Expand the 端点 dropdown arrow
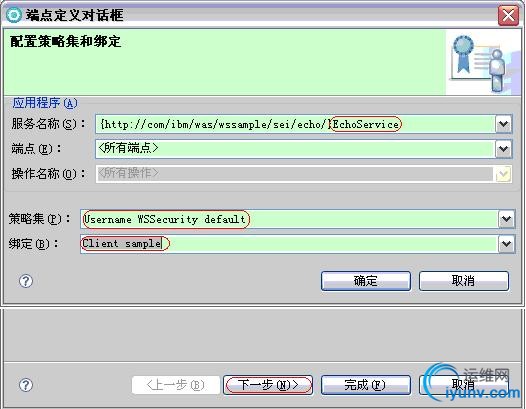526x409 pixels. [504, 149]
